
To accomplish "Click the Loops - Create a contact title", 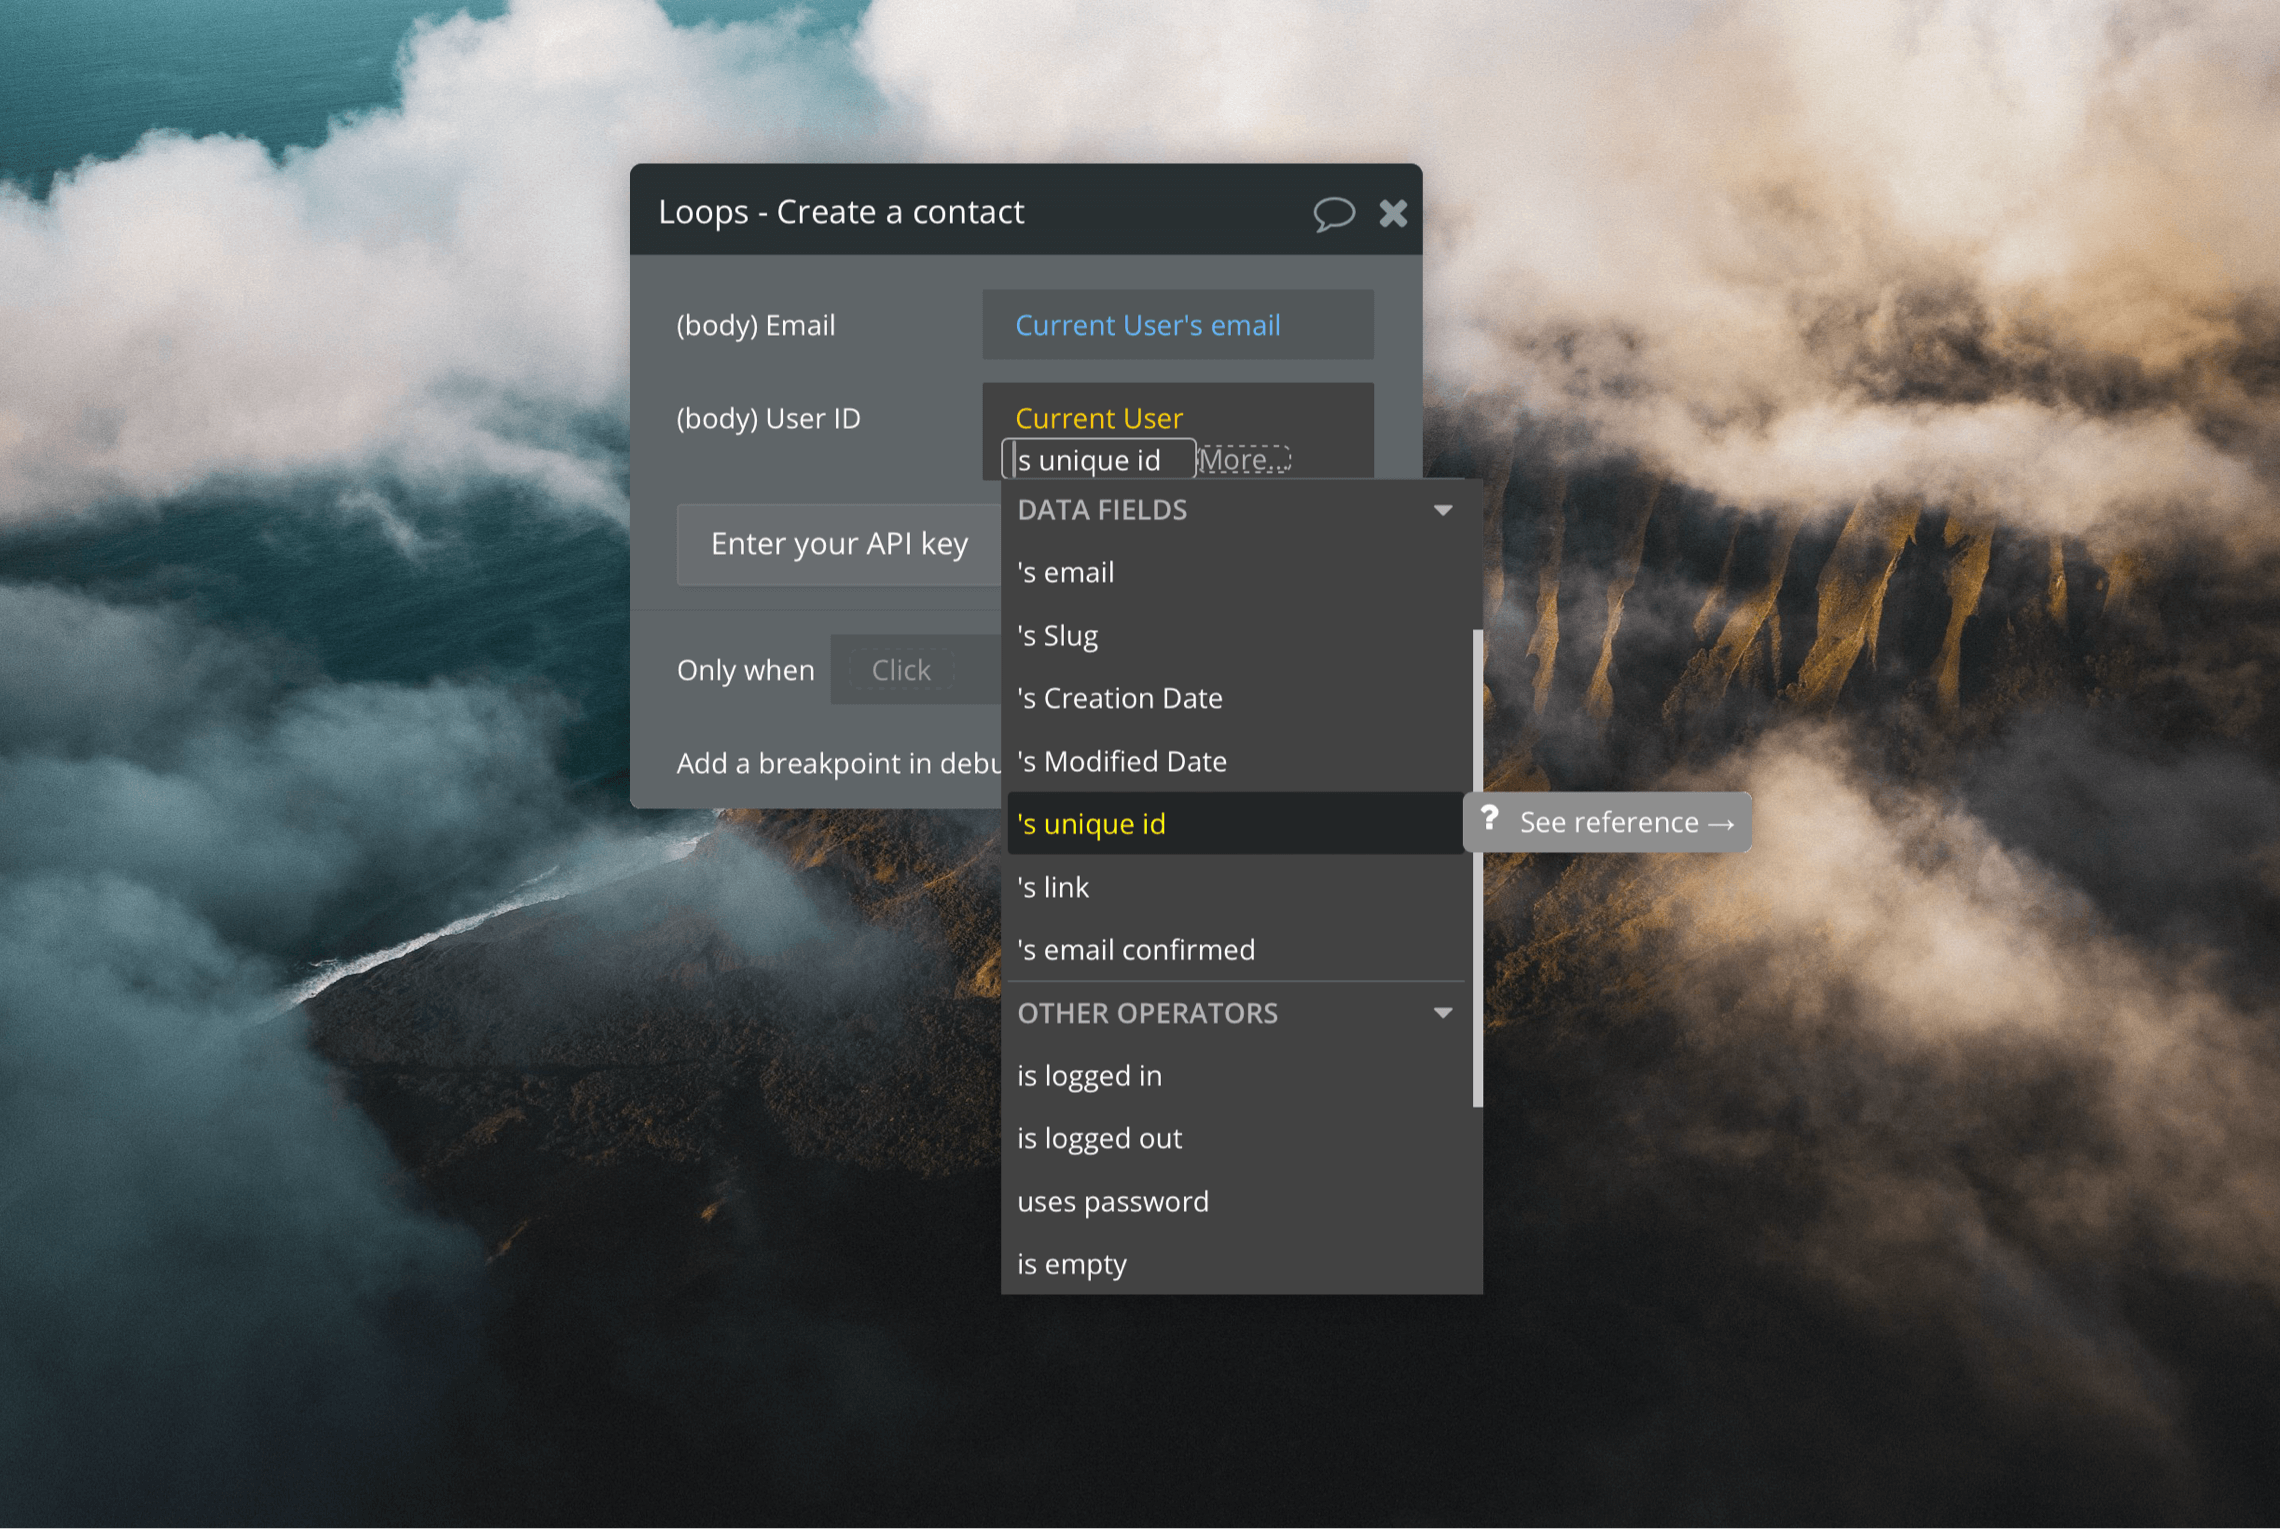I will click(x=841, y=213).
